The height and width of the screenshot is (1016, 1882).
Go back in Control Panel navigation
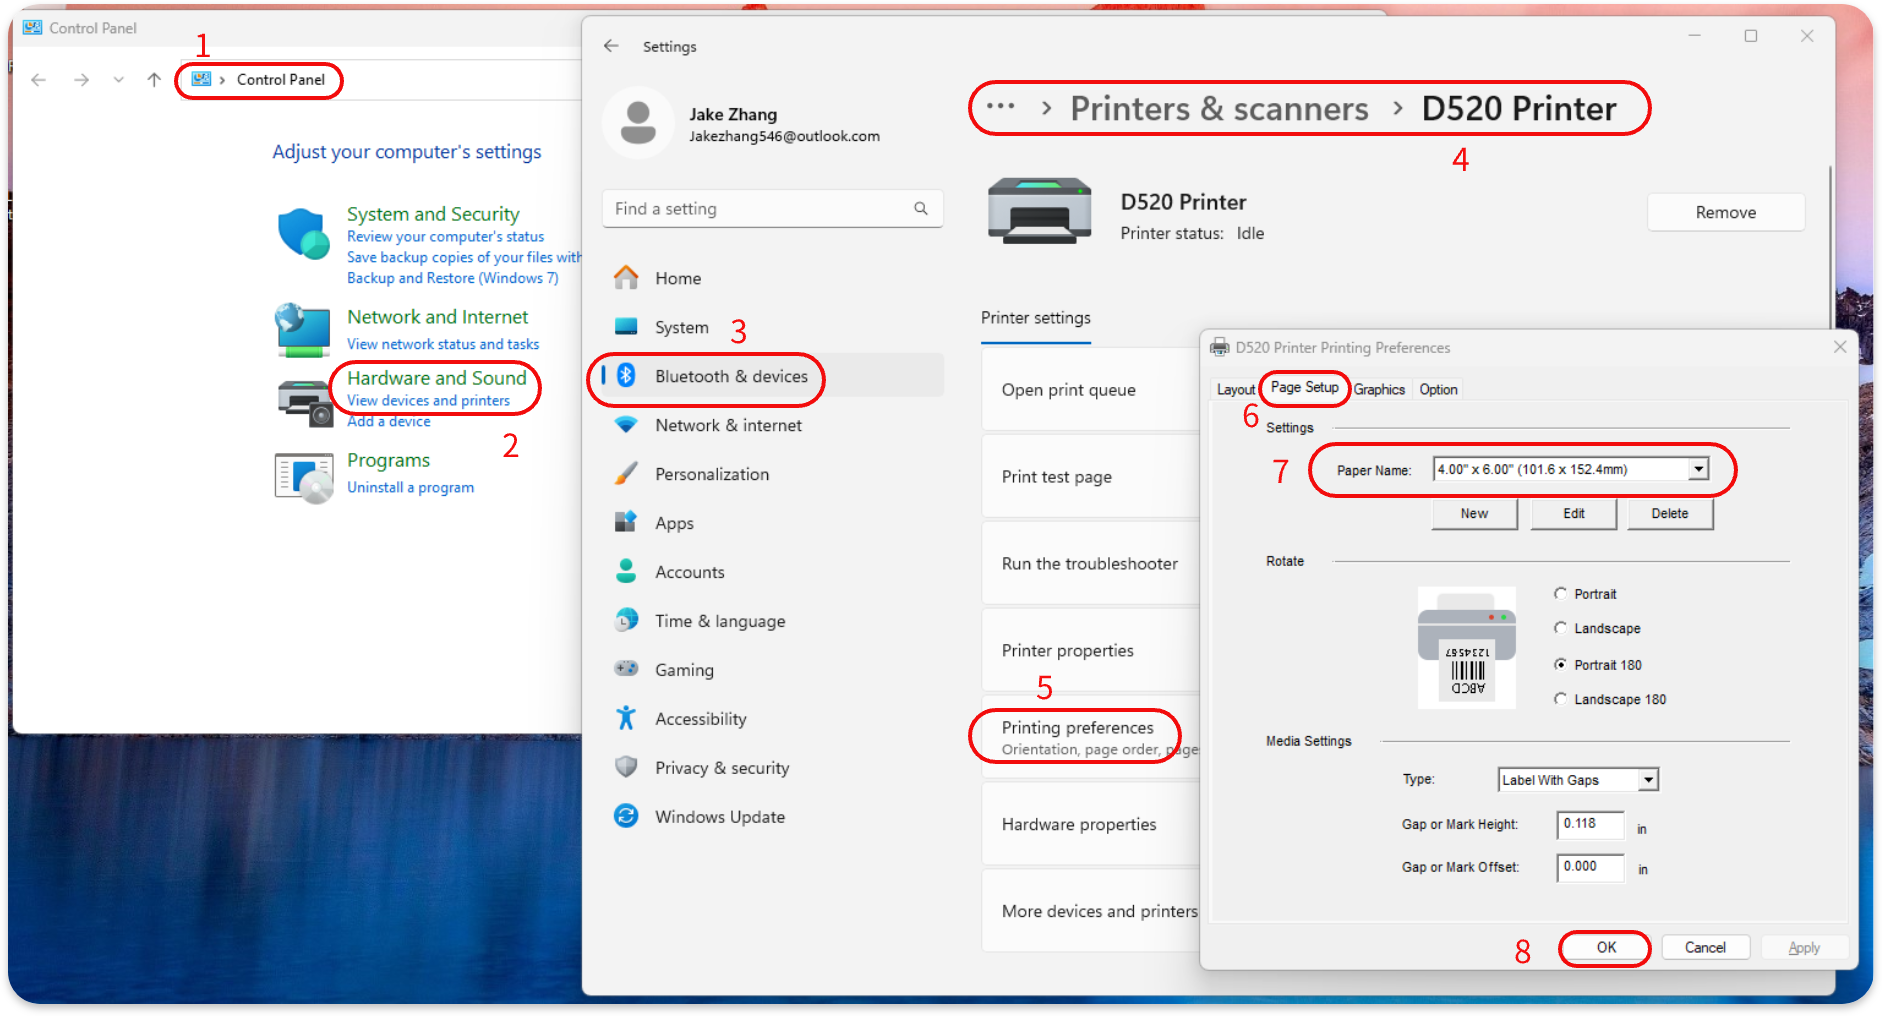click(x=38, y=80)
